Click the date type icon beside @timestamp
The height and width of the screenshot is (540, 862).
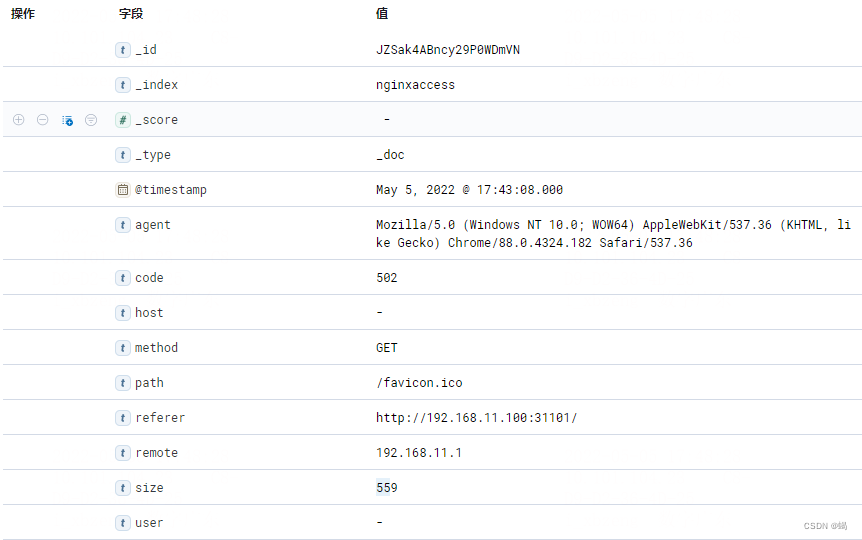123,190
